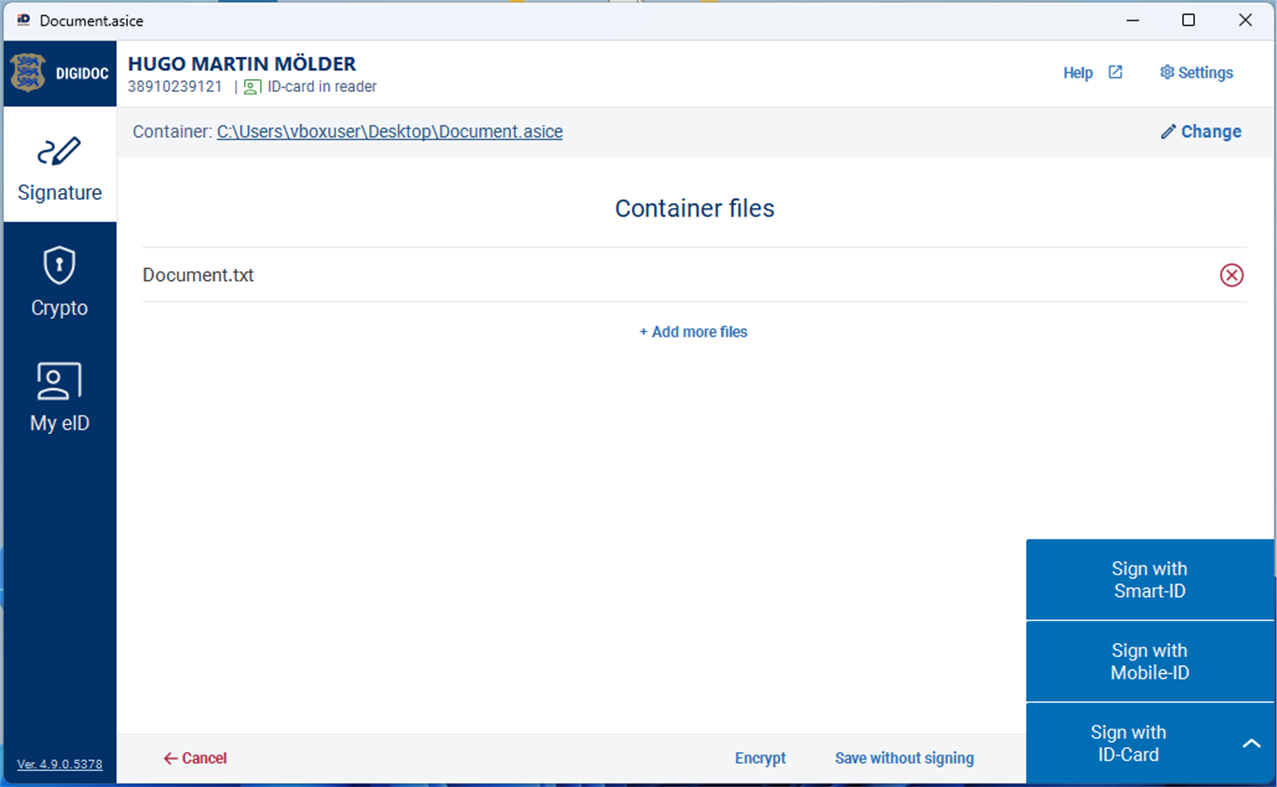Click the name HUGO MARTIN MÖLDER
Screen dimensions: 1277x787
pos(242,64)
